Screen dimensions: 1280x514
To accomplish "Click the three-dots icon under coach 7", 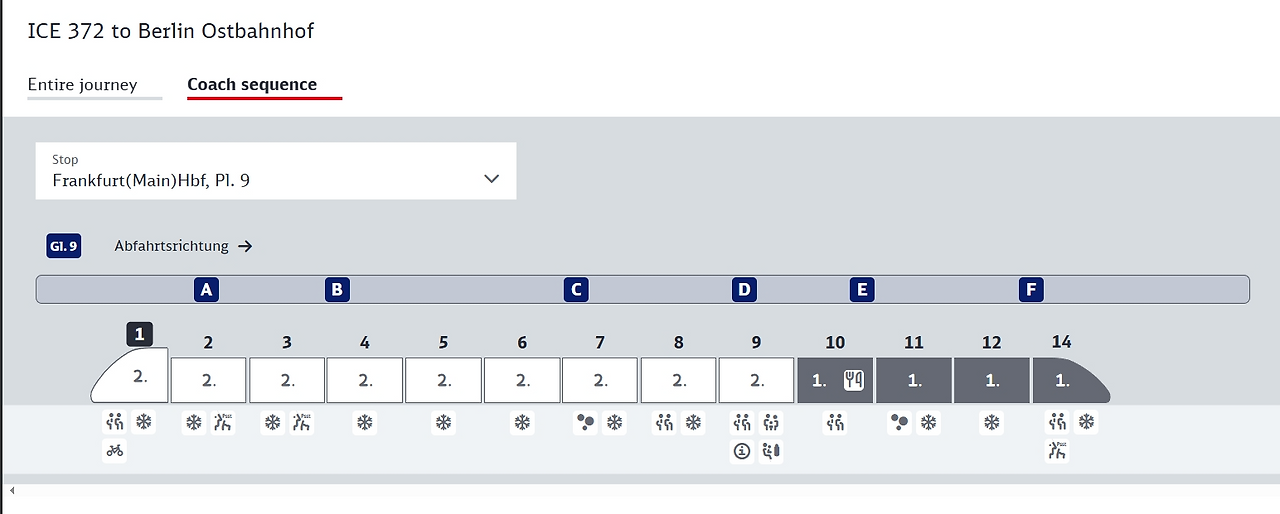I will tap(585, 423).
